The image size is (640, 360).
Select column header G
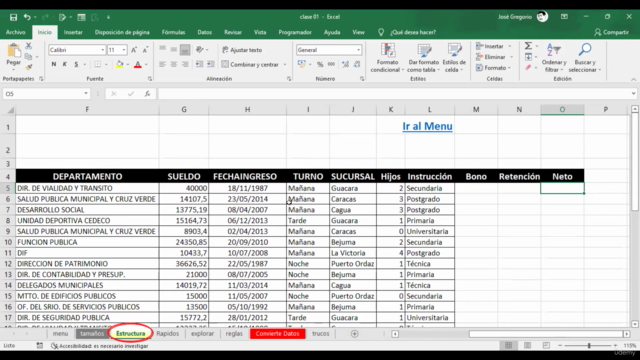(184, 109)
